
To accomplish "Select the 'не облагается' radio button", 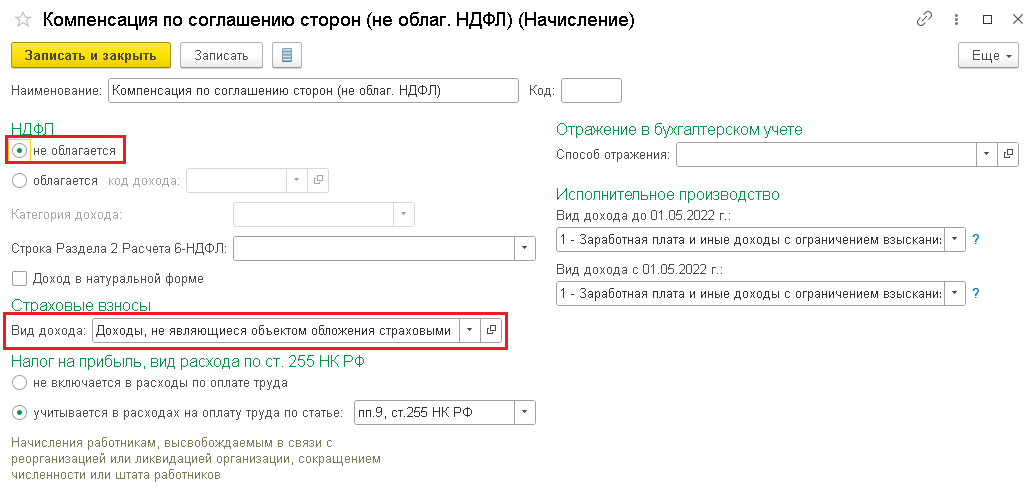I will click(x=20, y=151).
